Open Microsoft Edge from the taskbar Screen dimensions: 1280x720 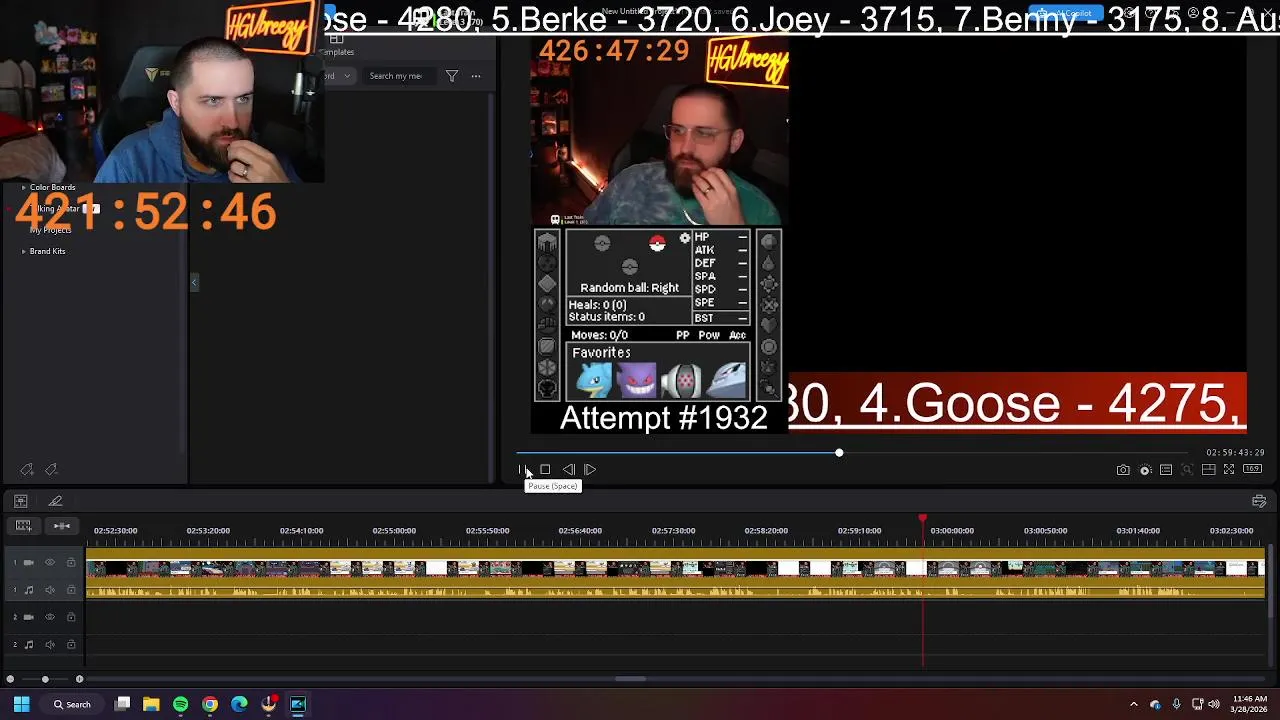(239, 704)
